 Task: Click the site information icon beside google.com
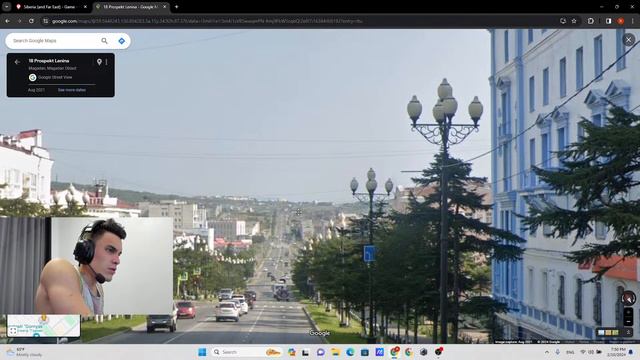(46, 21)
